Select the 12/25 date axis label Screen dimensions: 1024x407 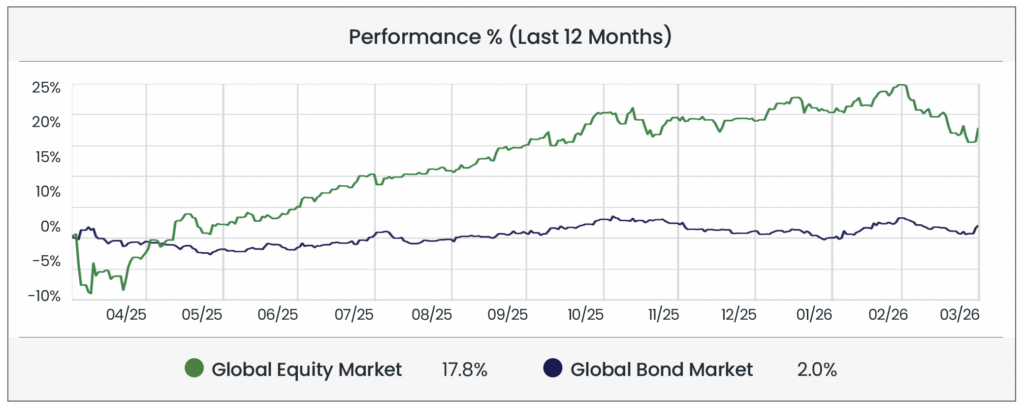tap(737, 314)
